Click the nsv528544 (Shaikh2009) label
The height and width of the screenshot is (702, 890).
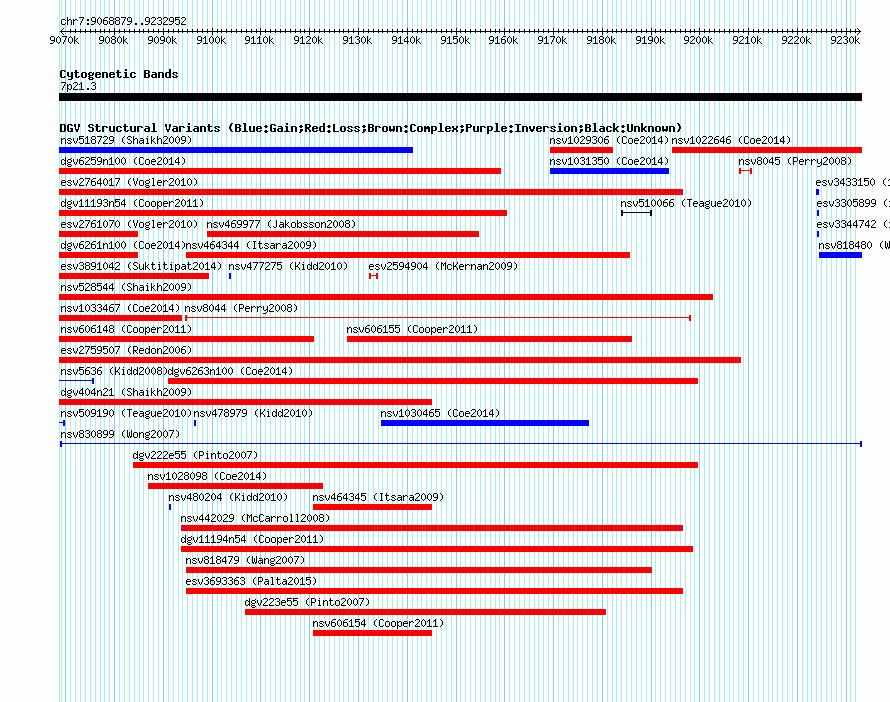[126, 287]
